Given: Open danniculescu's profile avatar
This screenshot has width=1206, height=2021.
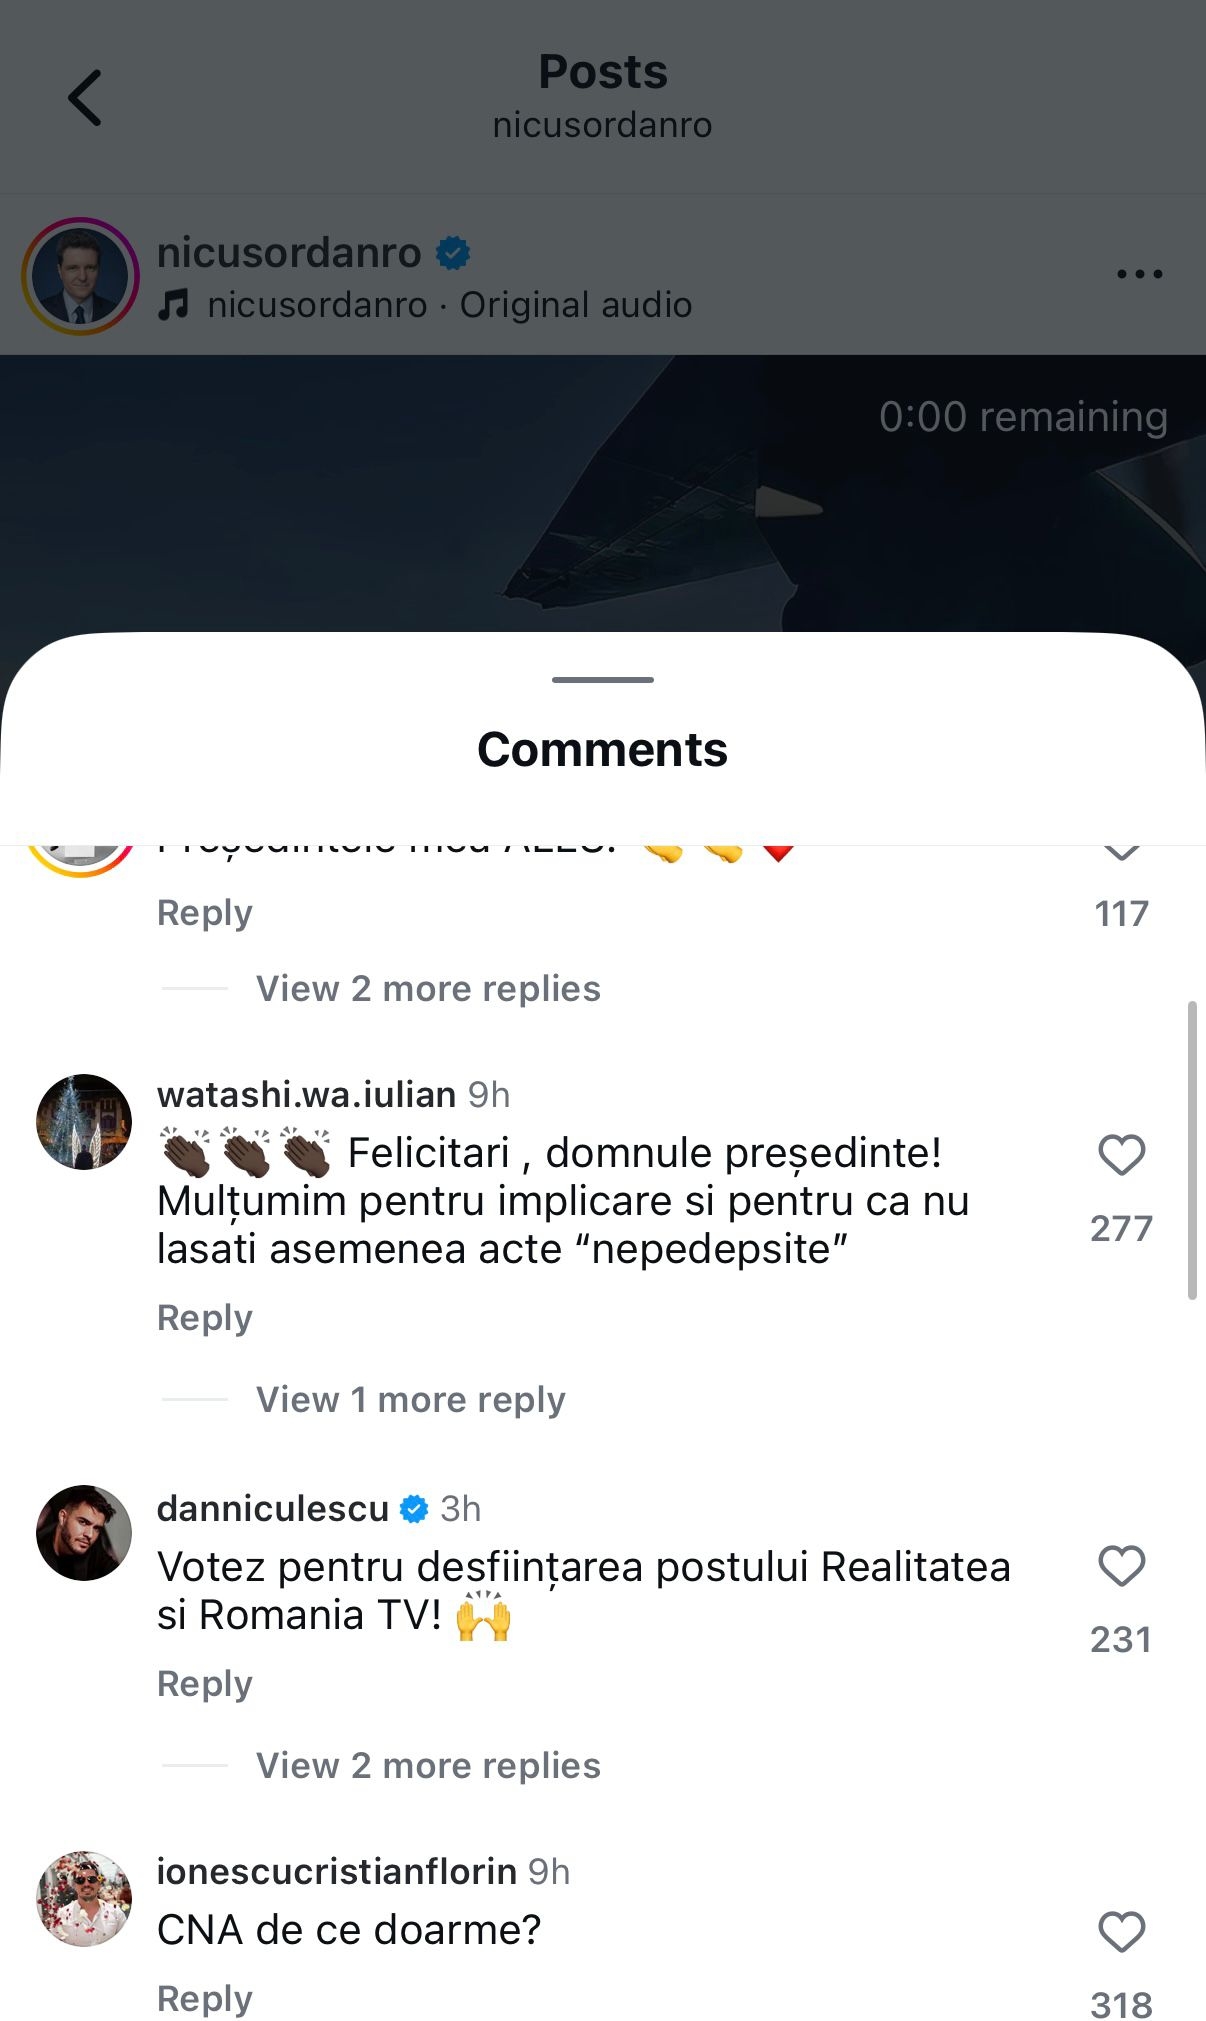Looking at the screenshot, I should [x=84, y=1532].
